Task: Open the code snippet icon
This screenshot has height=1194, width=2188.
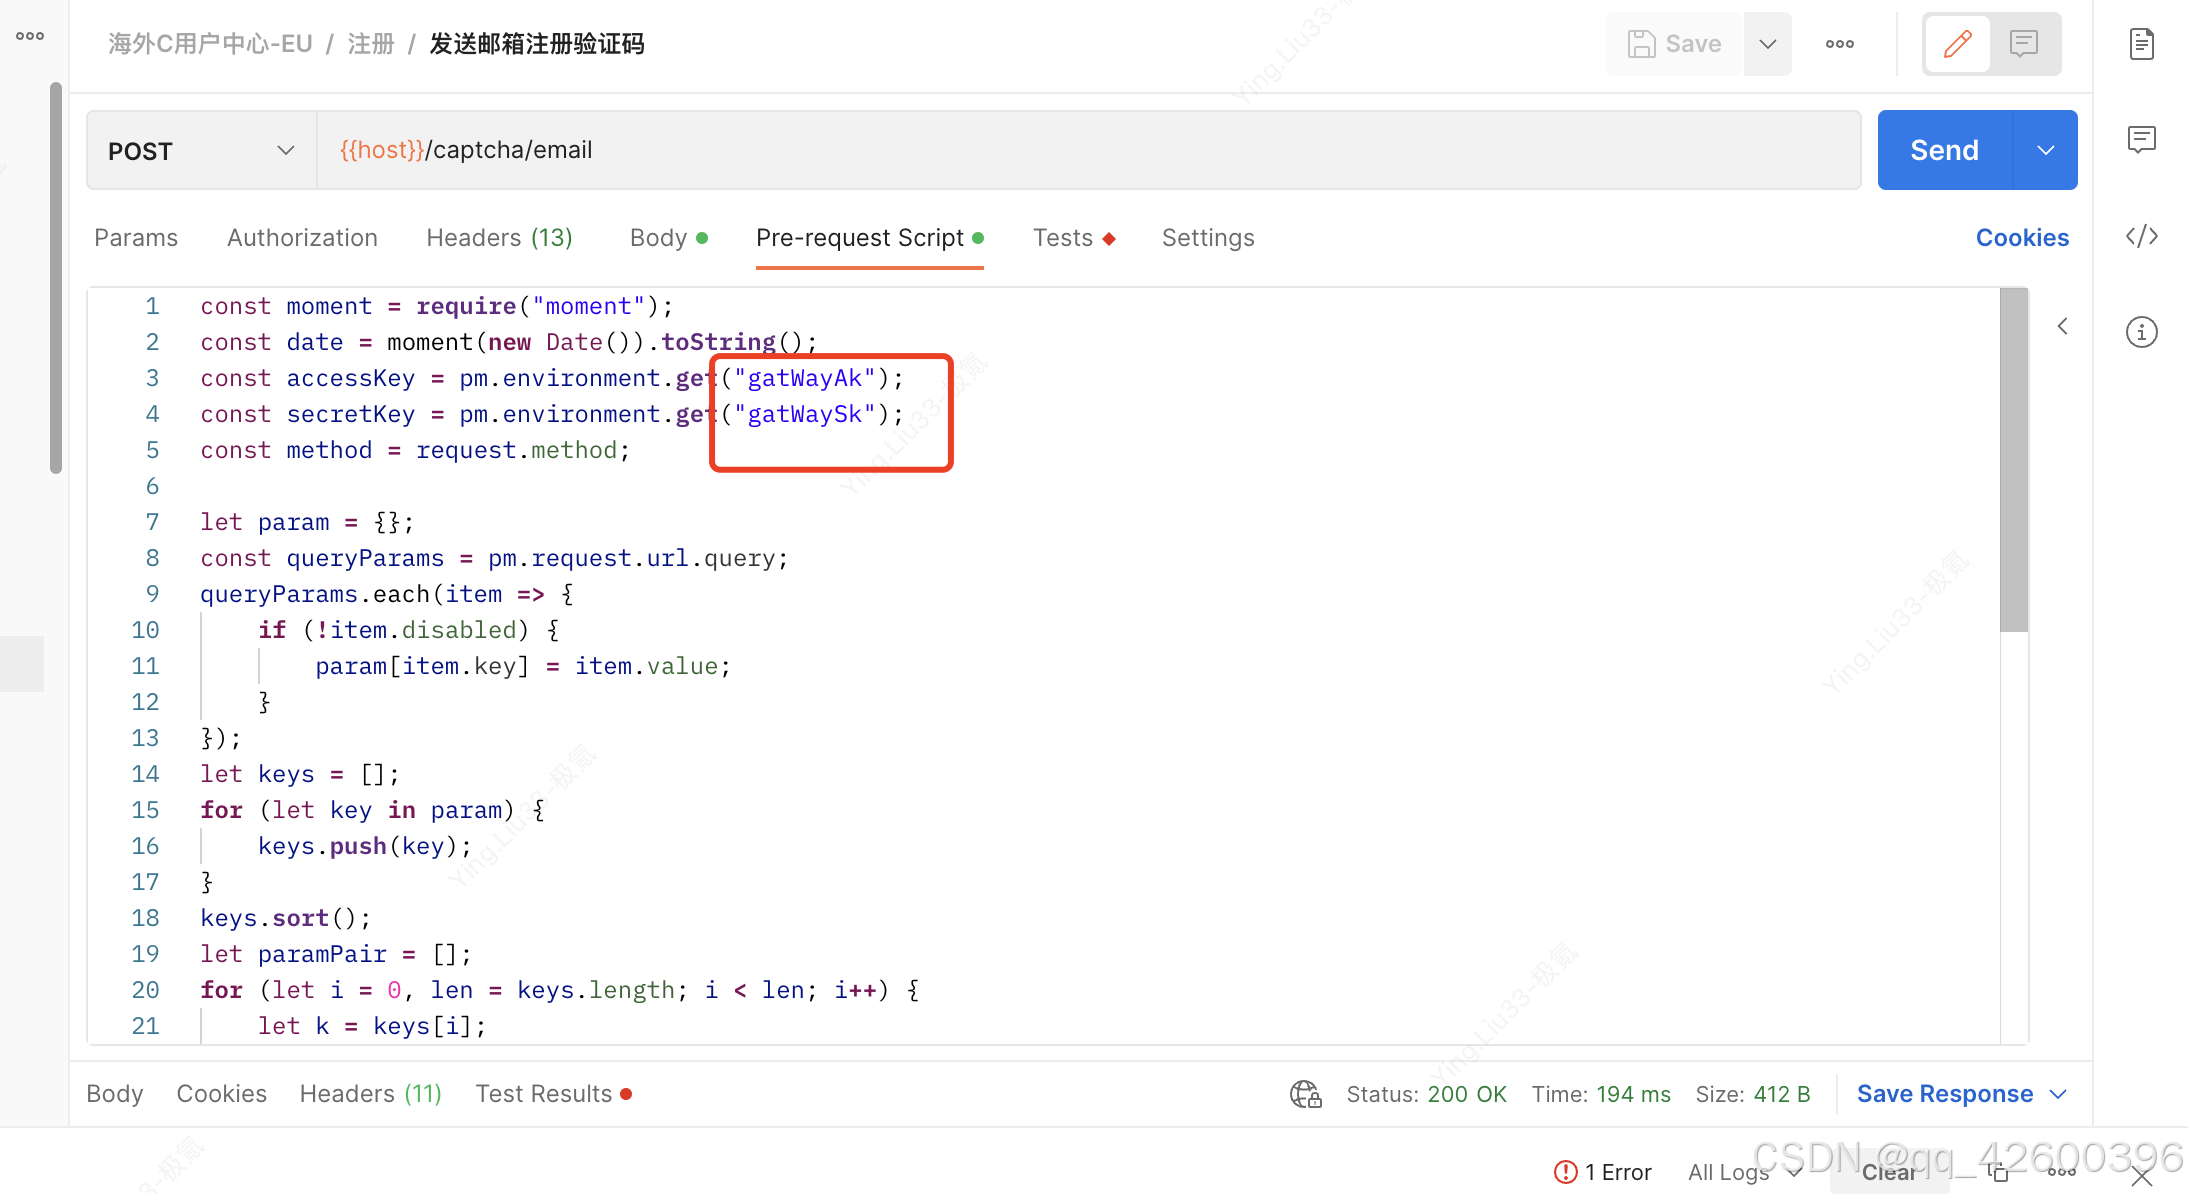Action: click(2141, 236)
